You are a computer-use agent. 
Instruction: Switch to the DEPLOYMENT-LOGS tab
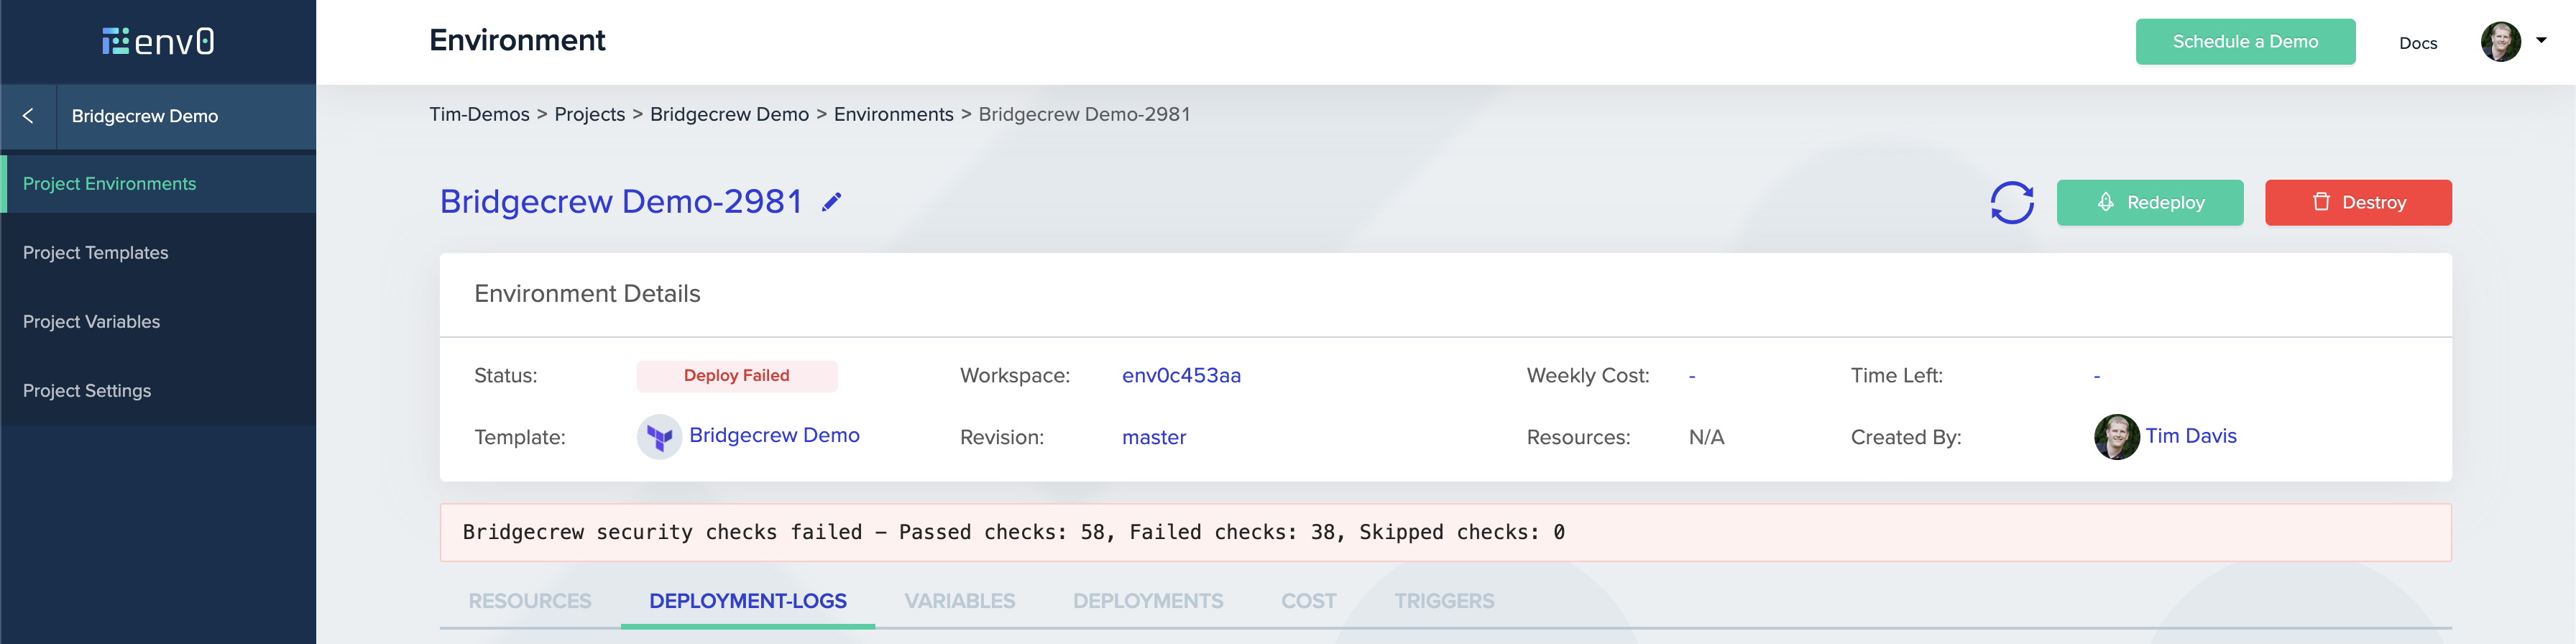[748, 601]
